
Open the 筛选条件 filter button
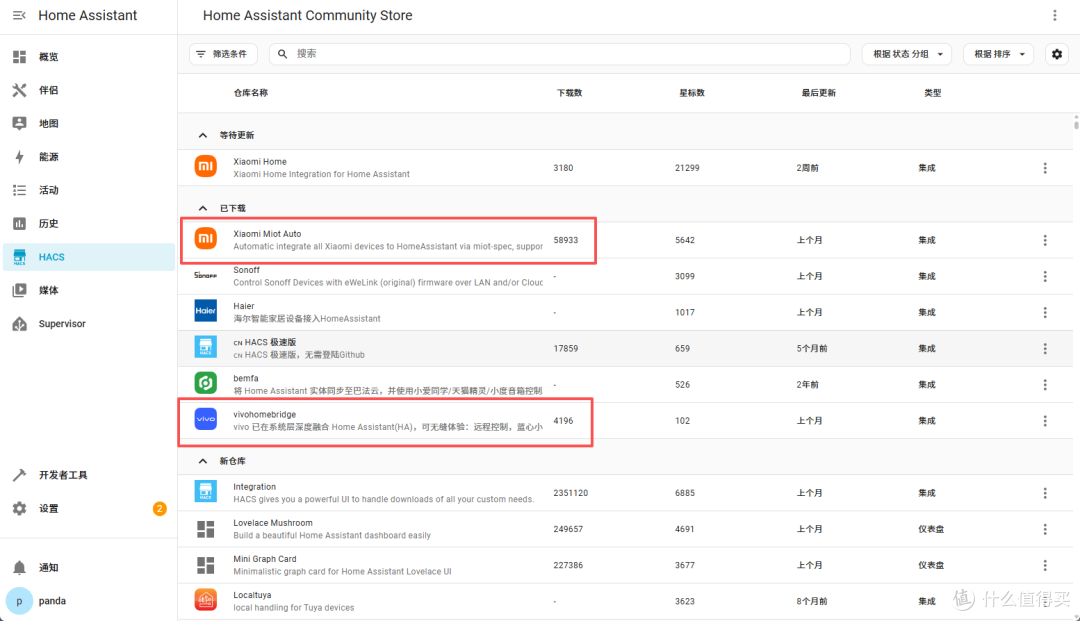pyautogui.click(x=223, y=54)
